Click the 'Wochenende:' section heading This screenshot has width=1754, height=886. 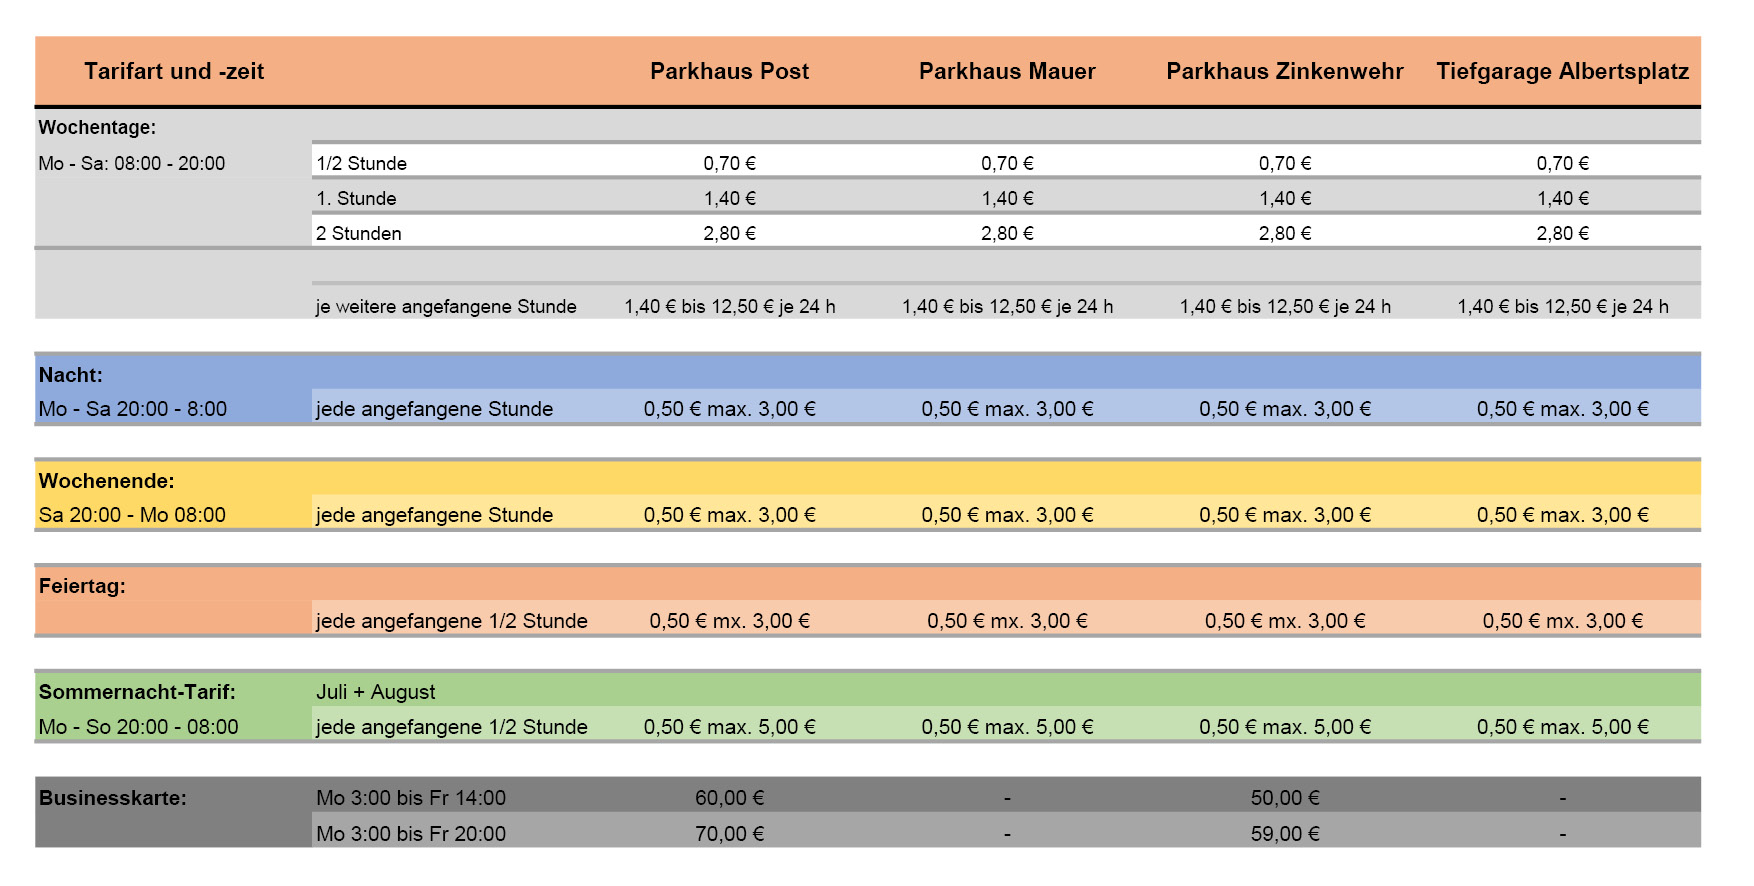tap(106, 481)
